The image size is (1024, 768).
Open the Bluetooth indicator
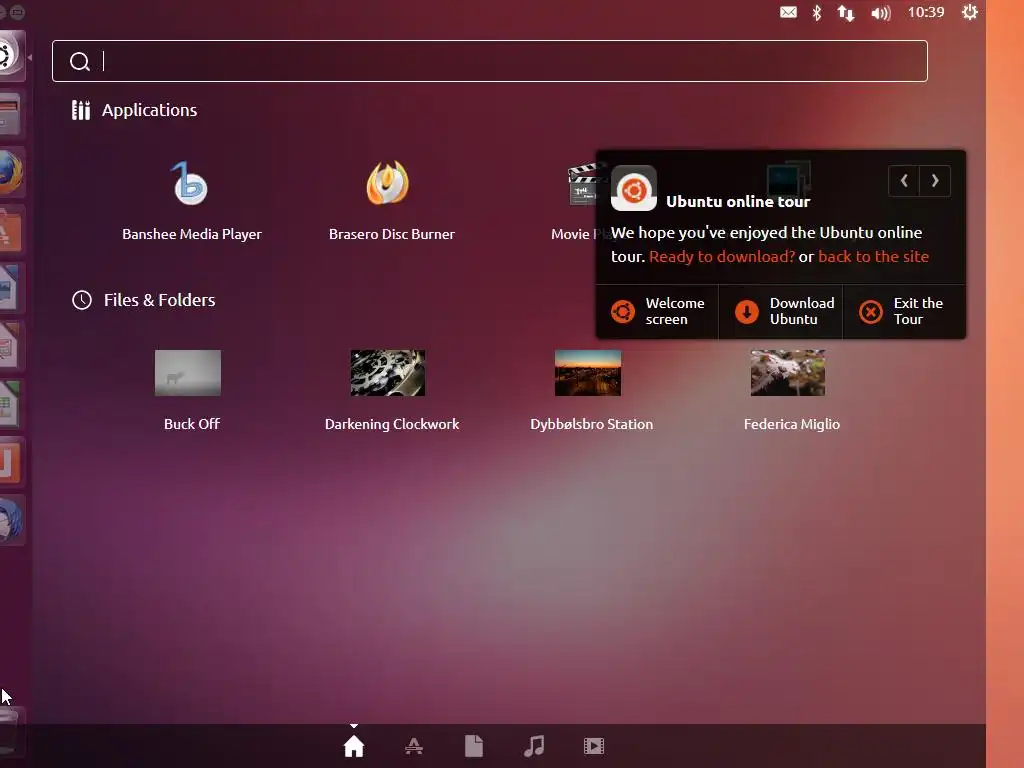[x=816, y=12]
